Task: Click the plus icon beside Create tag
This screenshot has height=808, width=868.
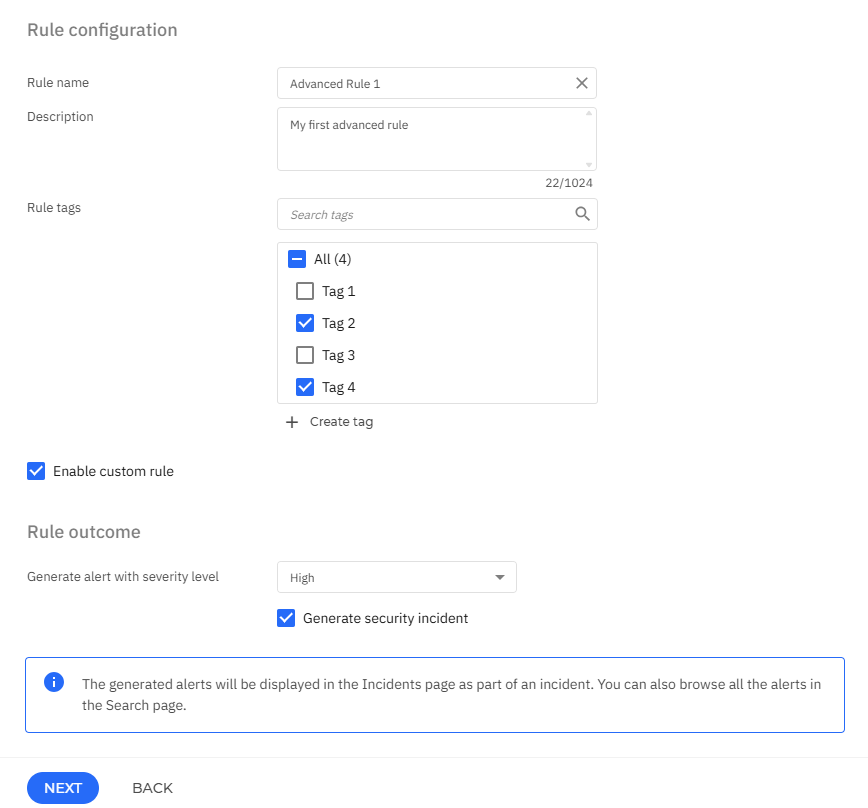Action: pyautogui.click(x=292, y=422)
